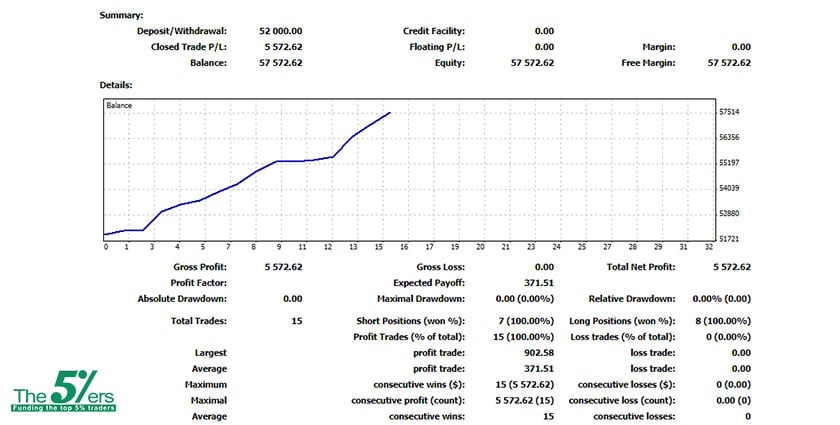840x425 pixels.
Task: Click the 51721 value on chart axis
Action: pyautogui.click(x=729, y=239)
